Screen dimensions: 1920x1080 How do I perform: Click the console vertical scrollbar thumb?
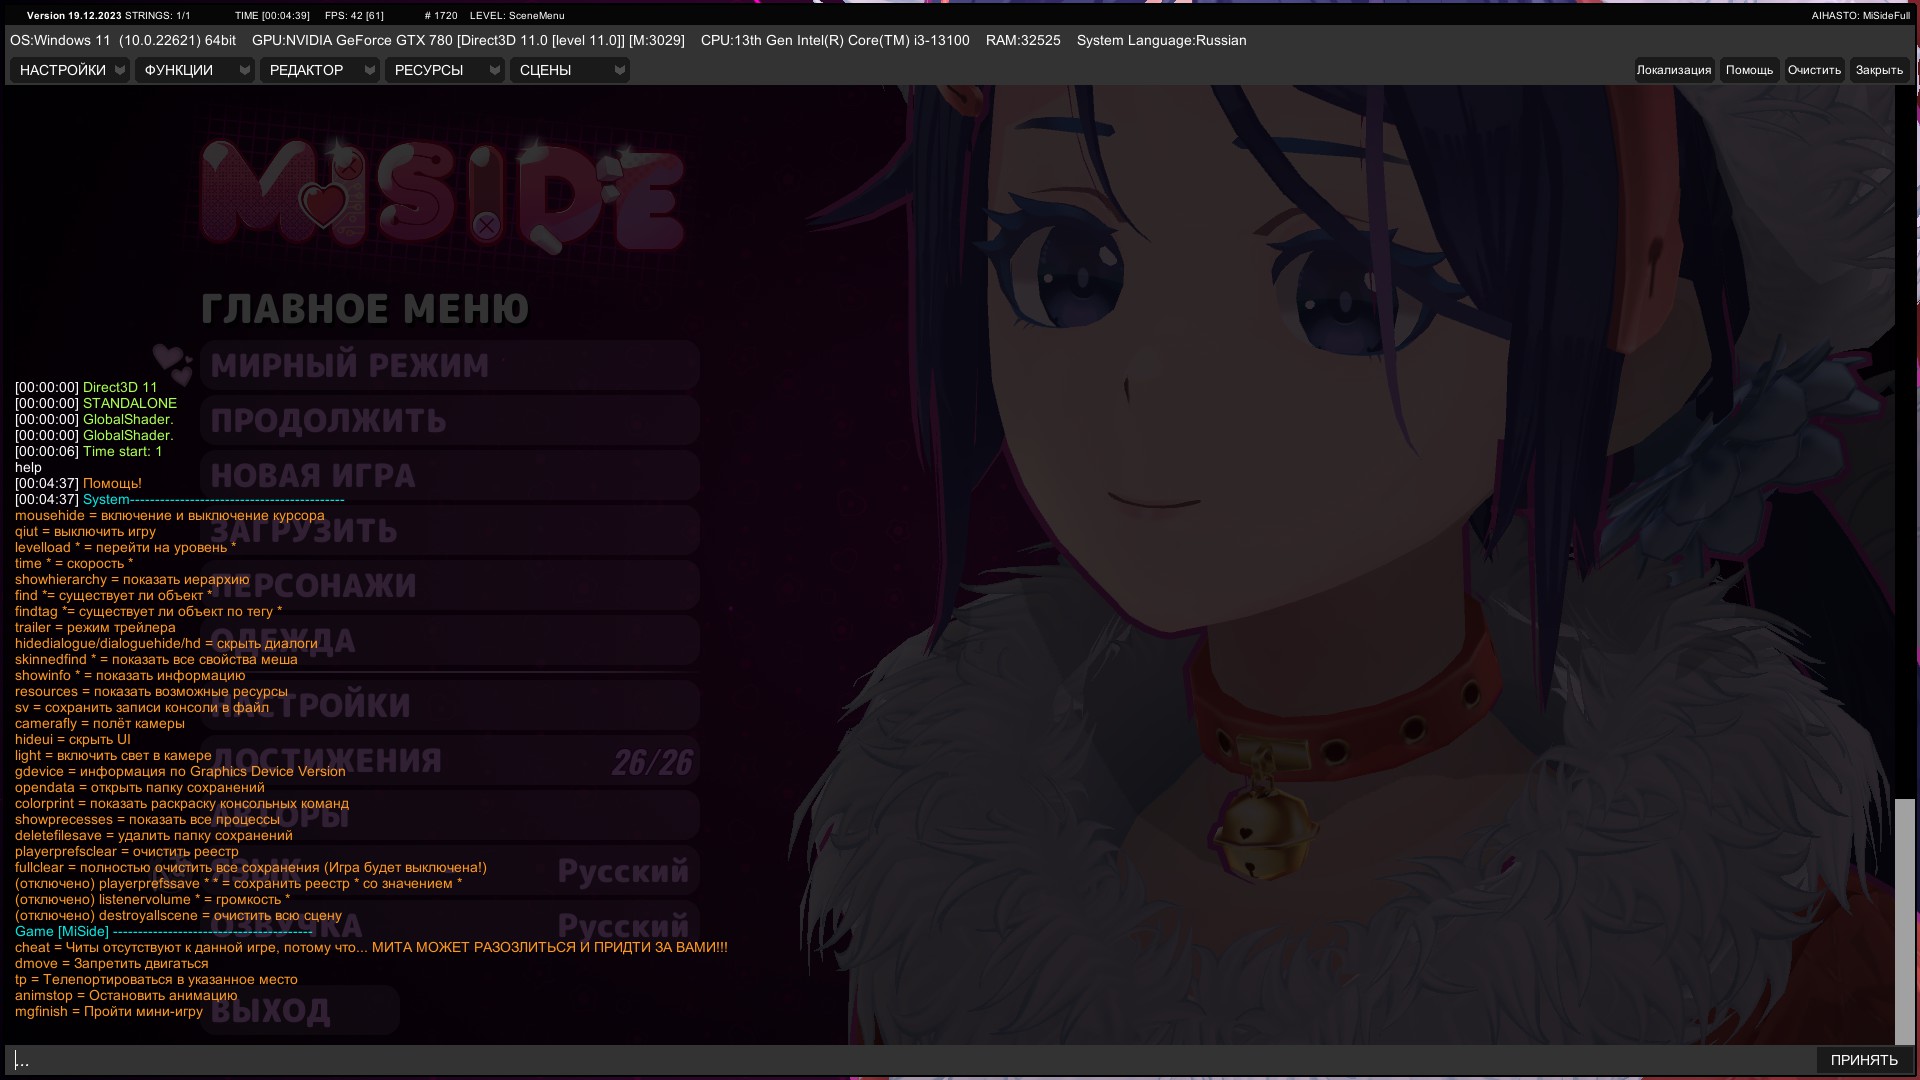click(1904, 920)
